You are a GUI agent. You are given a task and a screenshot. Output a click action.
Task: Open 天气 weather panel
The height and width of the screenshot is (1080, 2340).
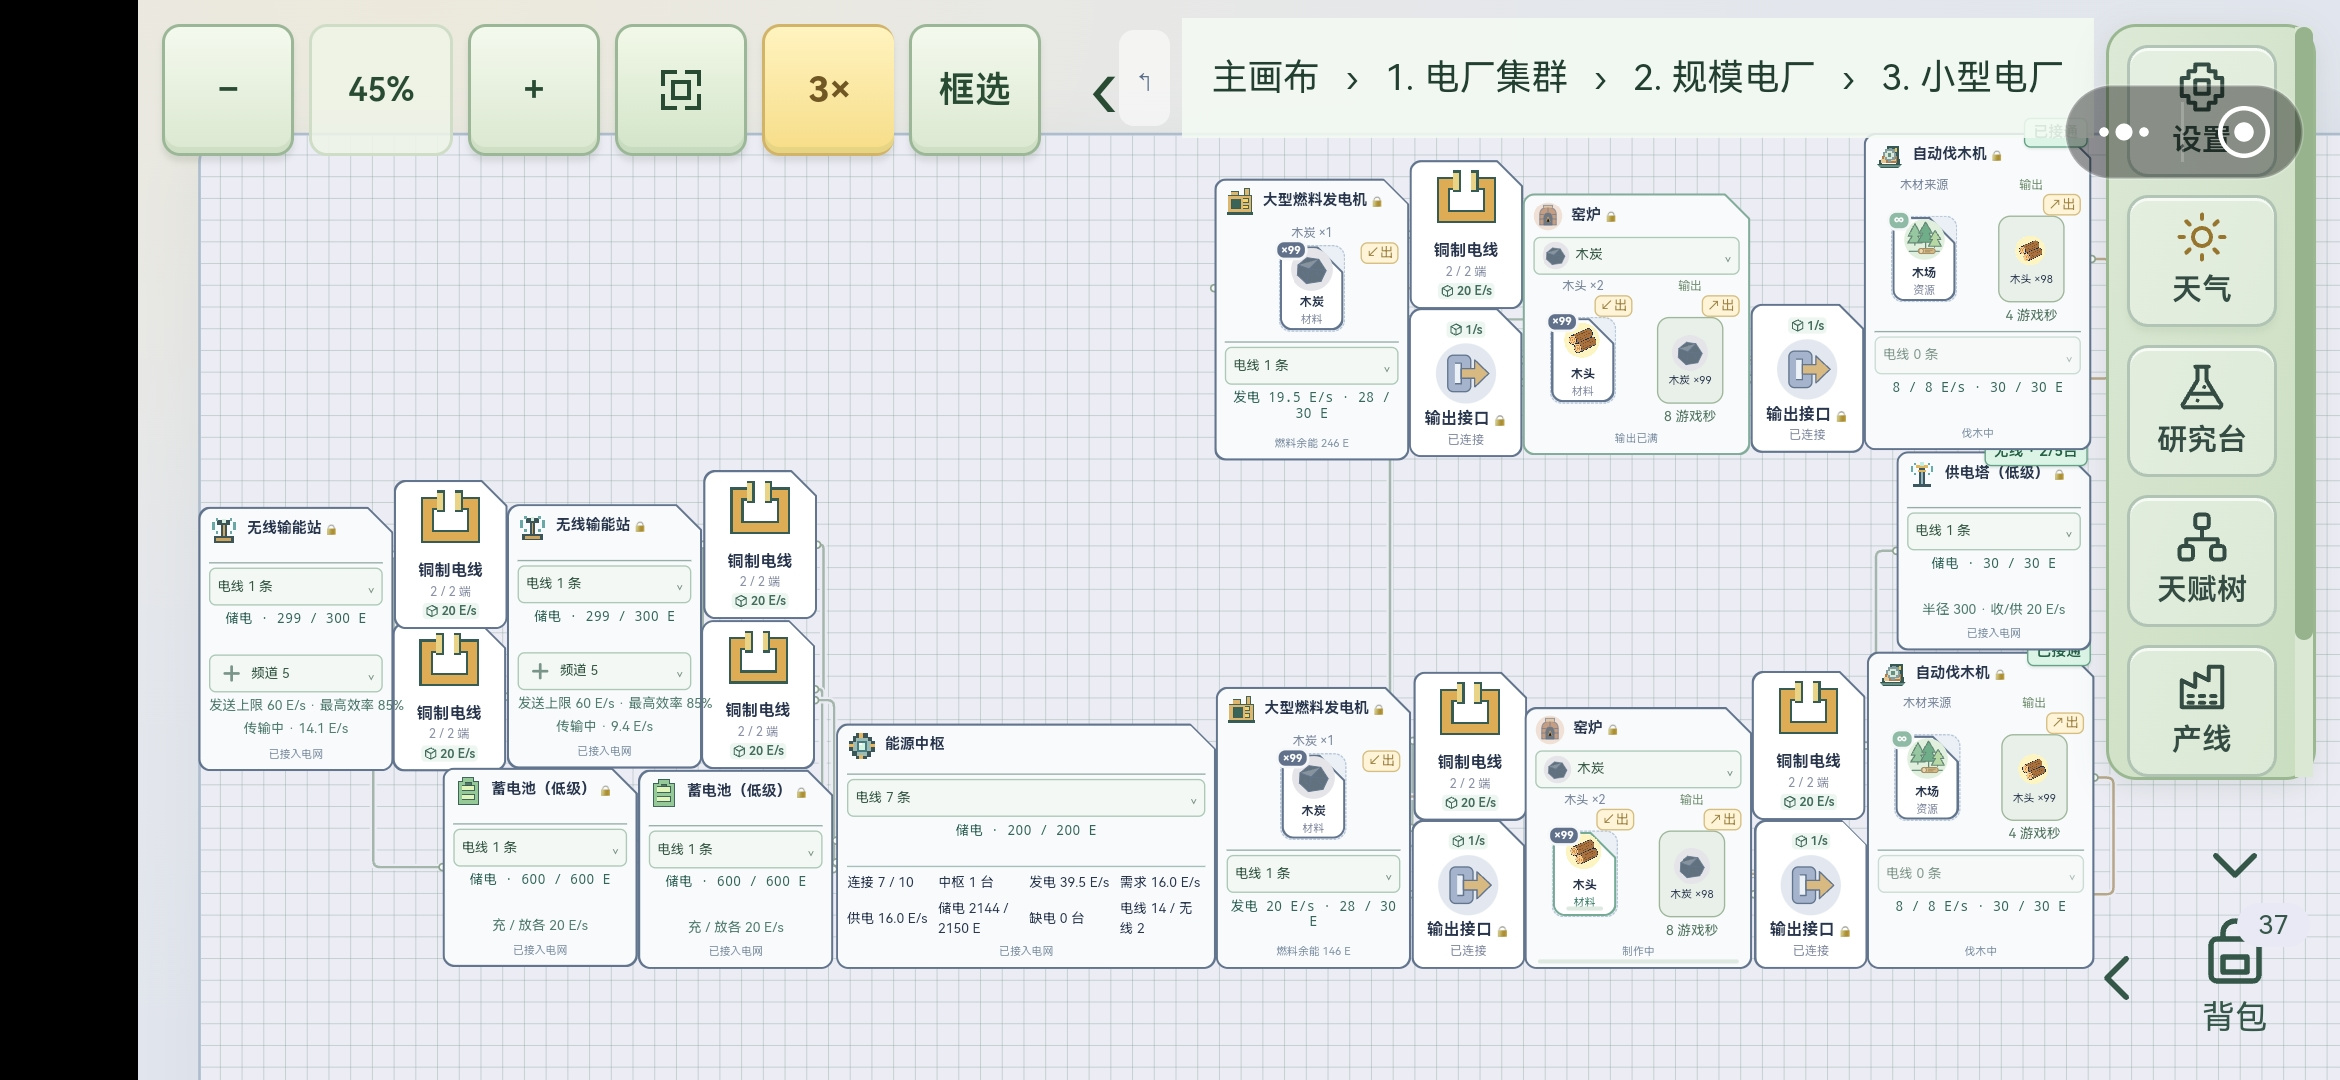click(2201, 260)
